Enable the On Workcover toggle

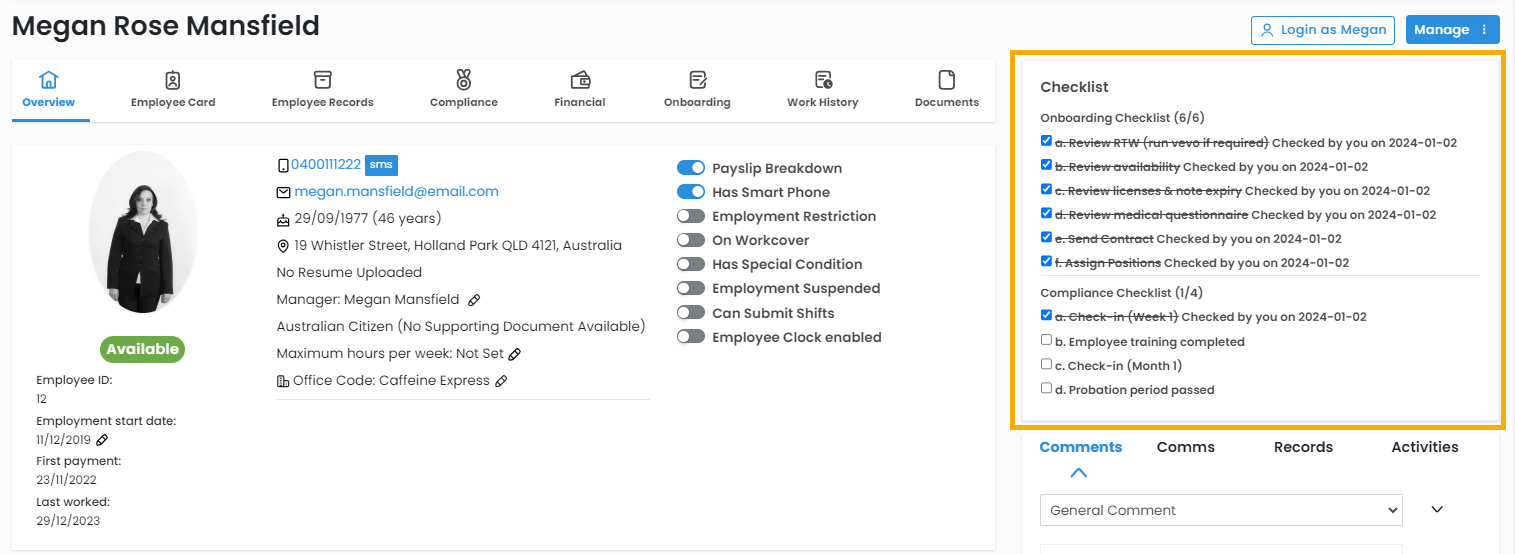coord(691,240)
